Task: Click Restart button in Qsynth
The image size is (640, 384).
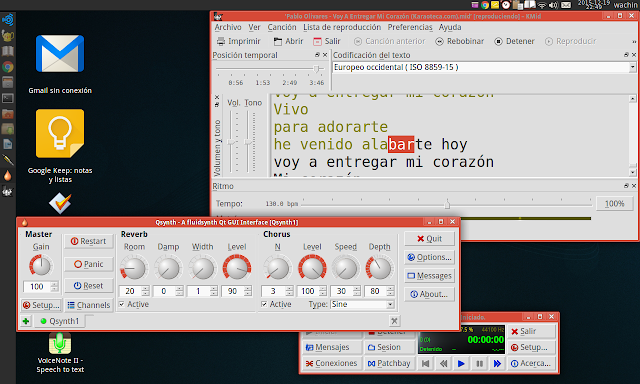Action: pos(89,241)
